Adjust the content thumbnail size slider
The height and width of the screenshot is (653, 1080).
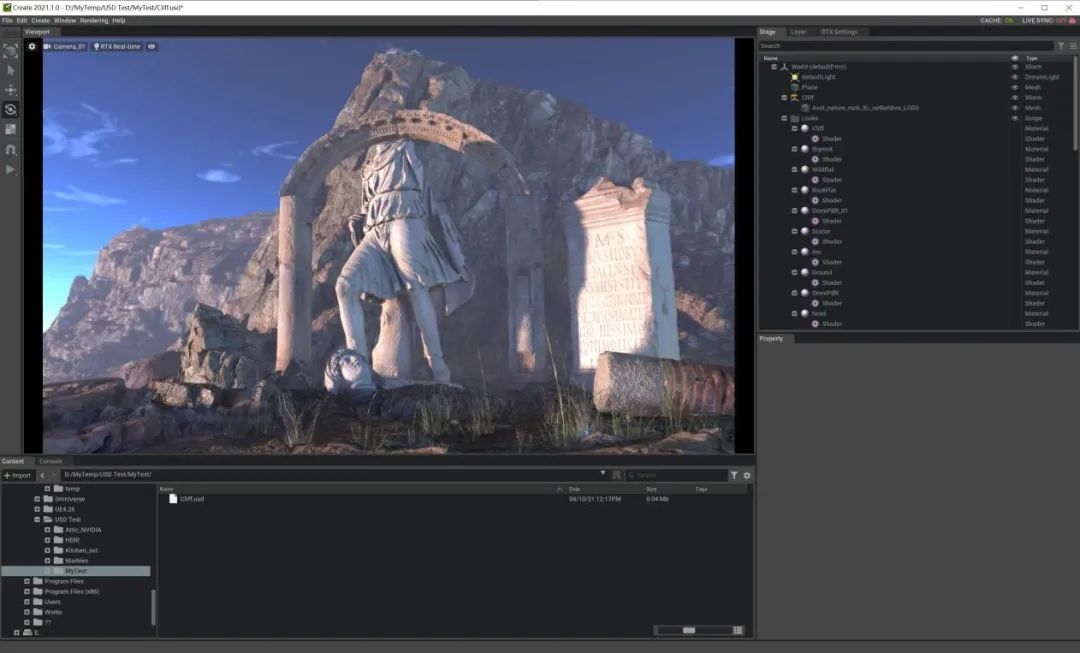tap(689, 630)
